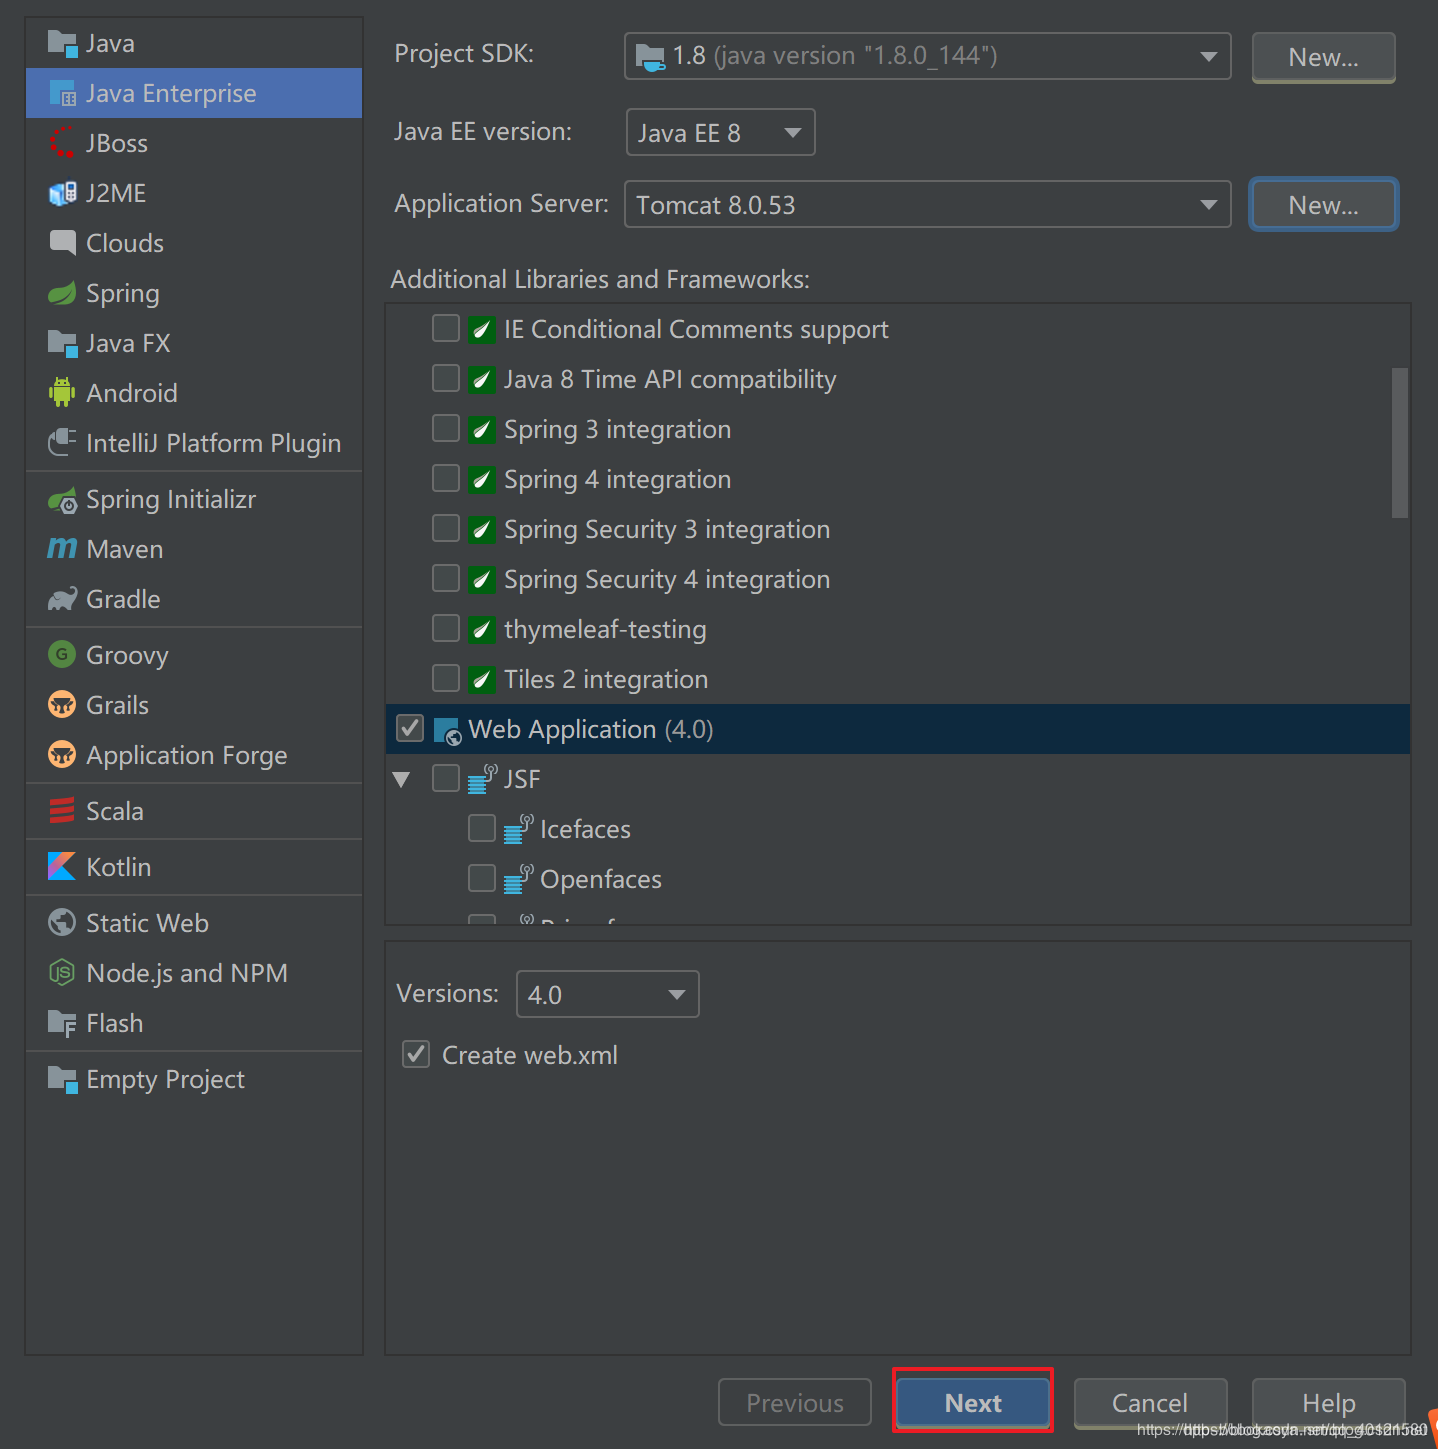Click the Spring leaf icon in sidebar
This screenshot has width=1438, height=1449.
coord(62,293)
